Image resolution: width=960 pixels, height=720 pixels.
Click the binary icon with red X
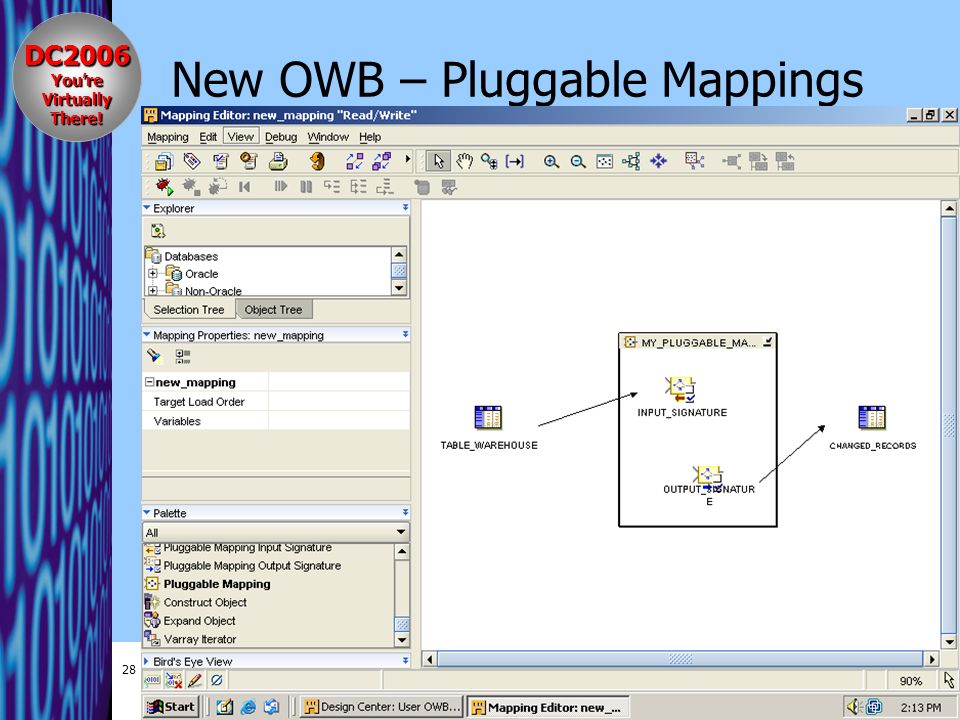coord(174,680)
